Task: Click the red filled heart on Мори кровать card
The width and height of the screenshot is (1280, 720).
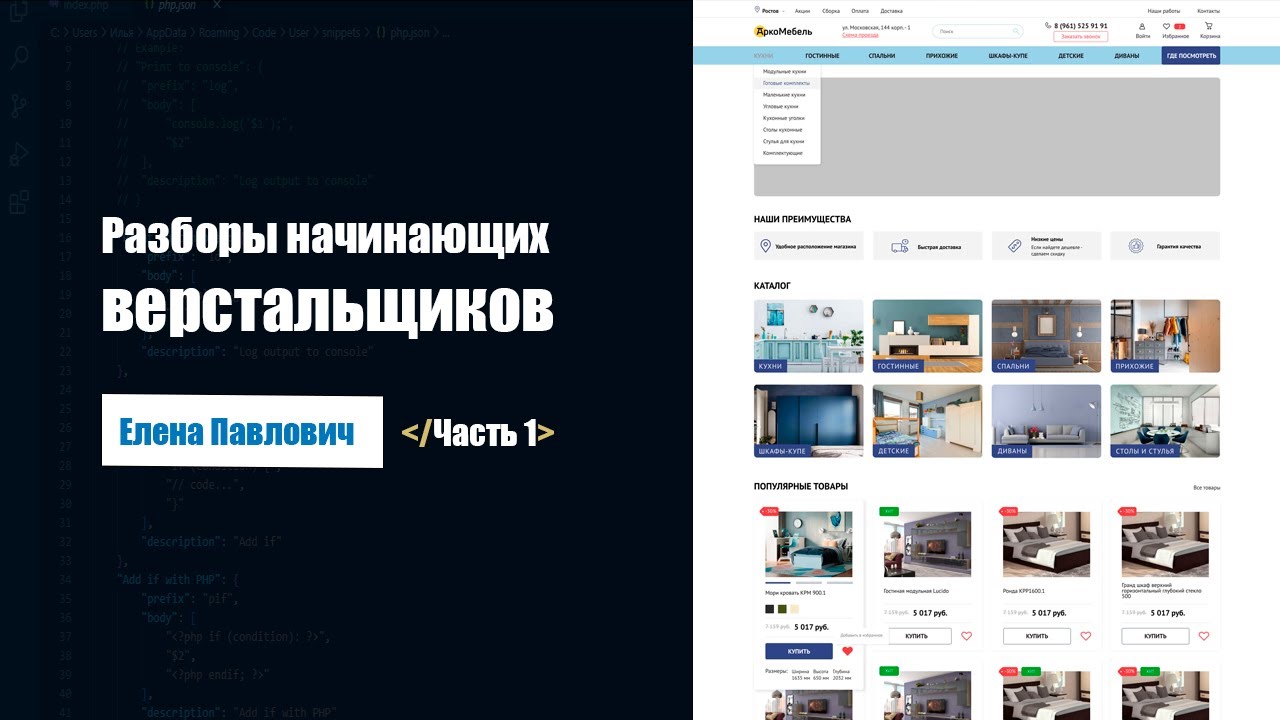Action: coord(847,651)
